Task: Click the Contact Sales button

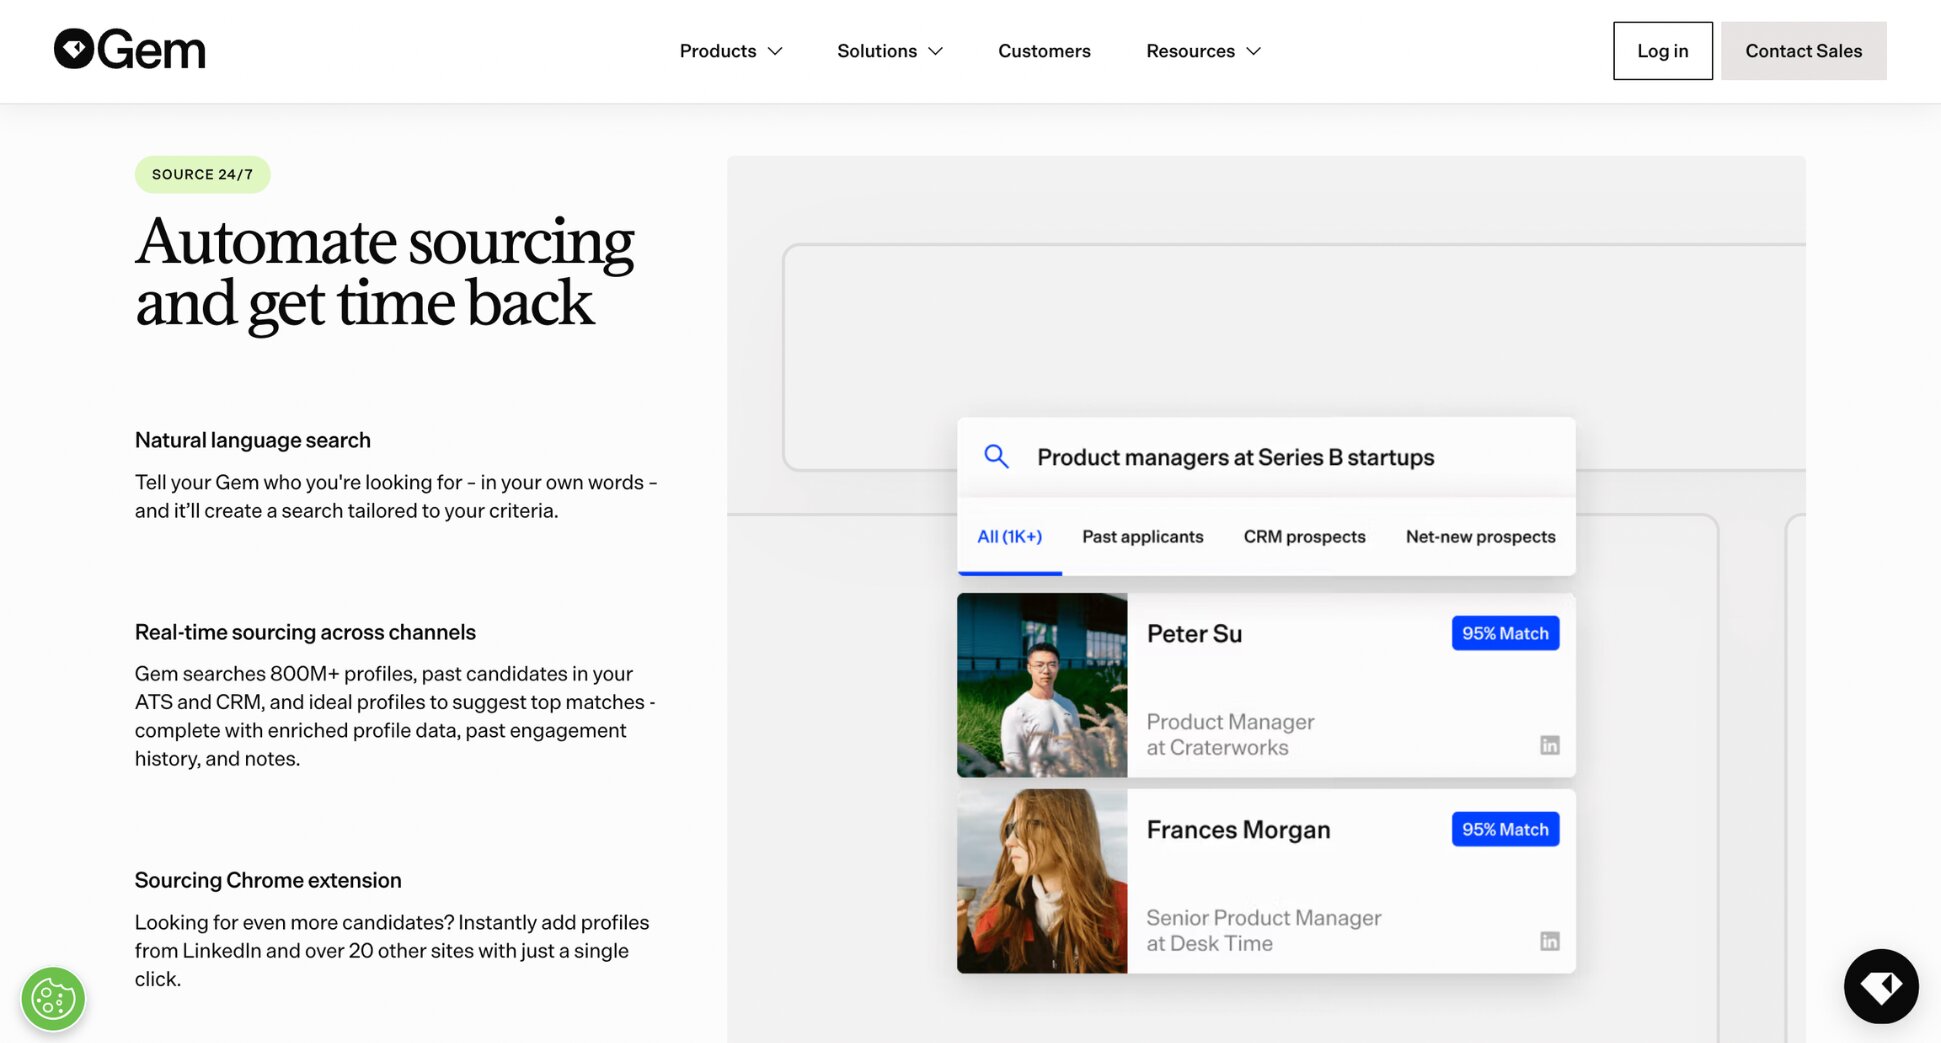Action: [1803, 51]
